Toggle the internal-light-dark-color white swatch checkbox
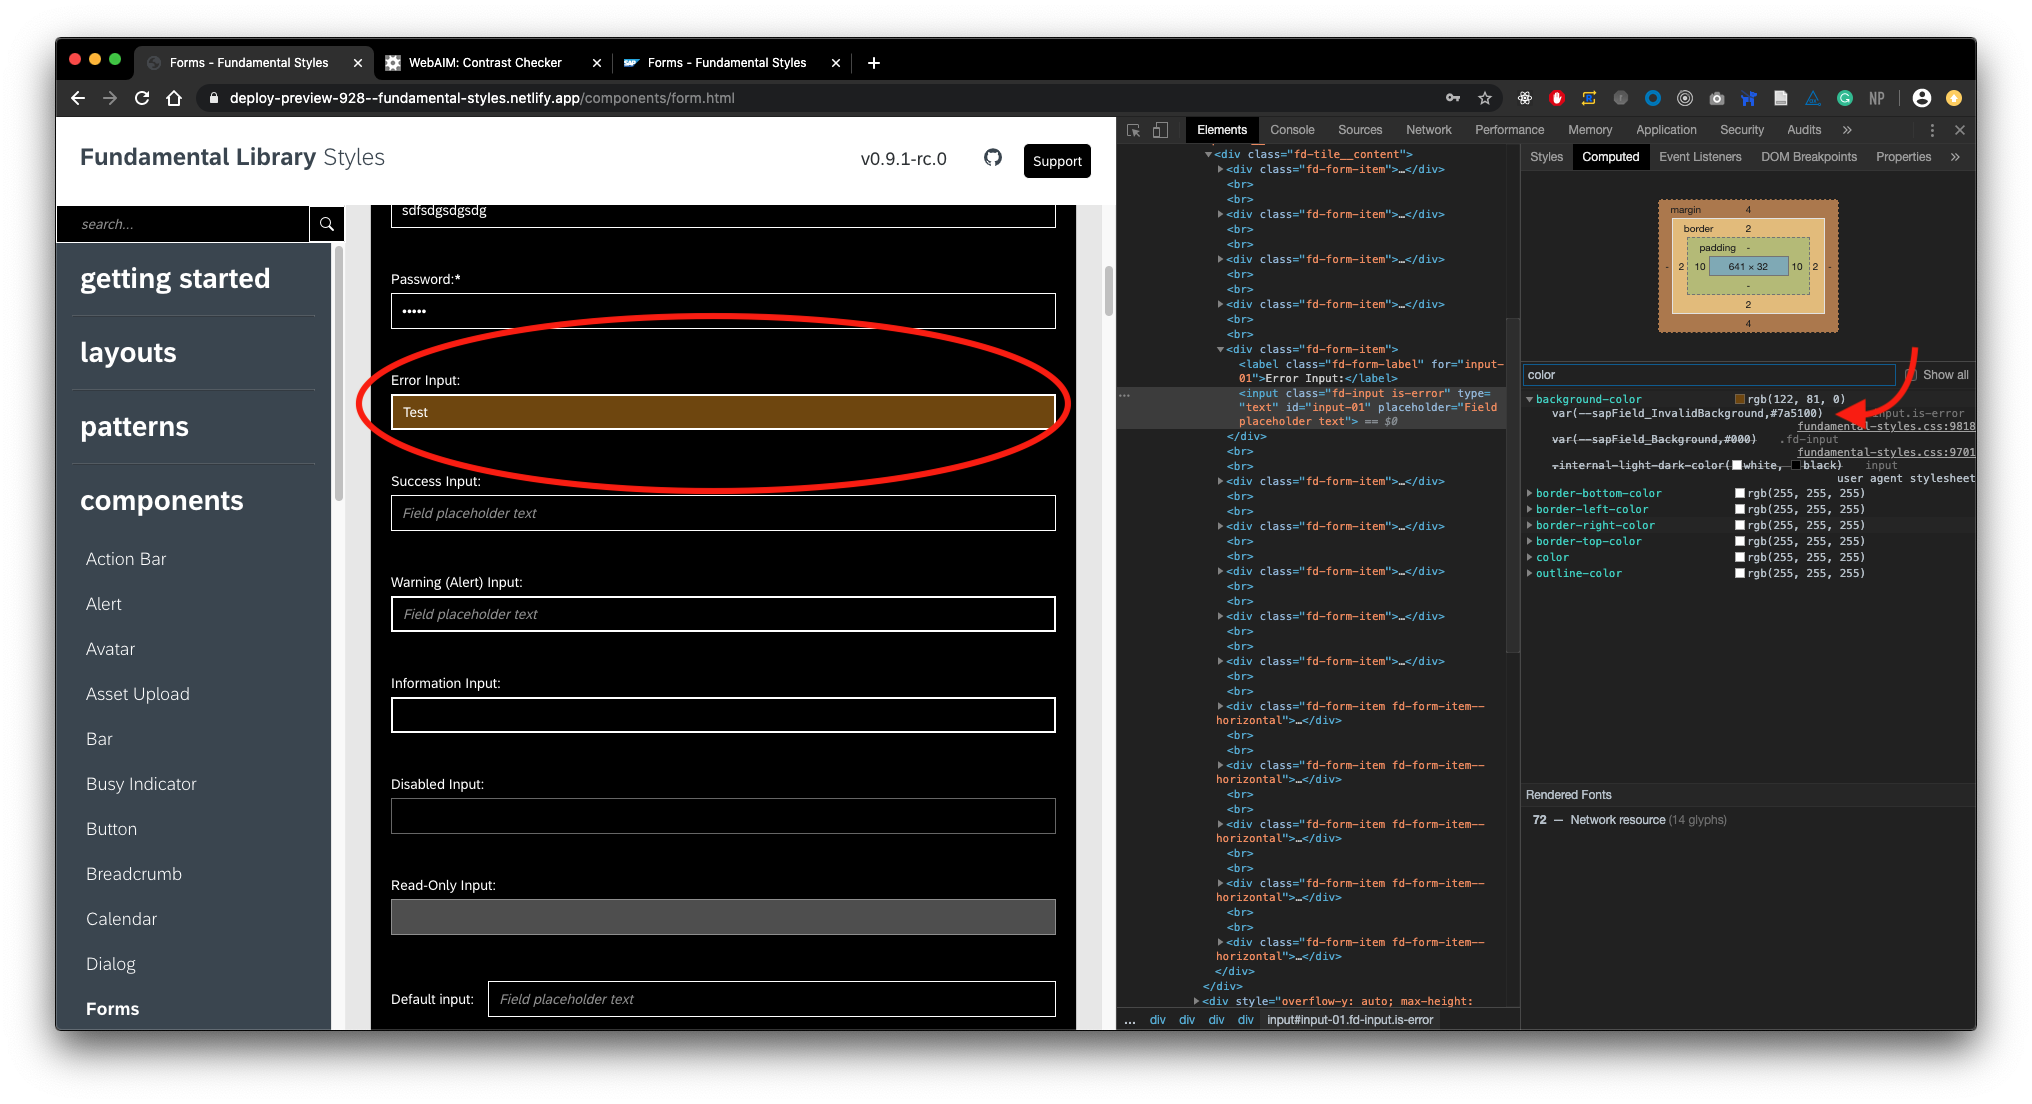This screenshot has height=1104, width=2032. 1737,464
